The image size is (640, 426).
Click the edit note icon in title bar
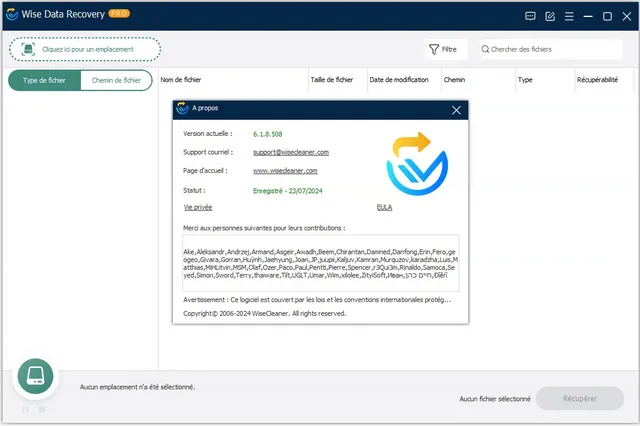pyautogui.click(x=550, y=16)
